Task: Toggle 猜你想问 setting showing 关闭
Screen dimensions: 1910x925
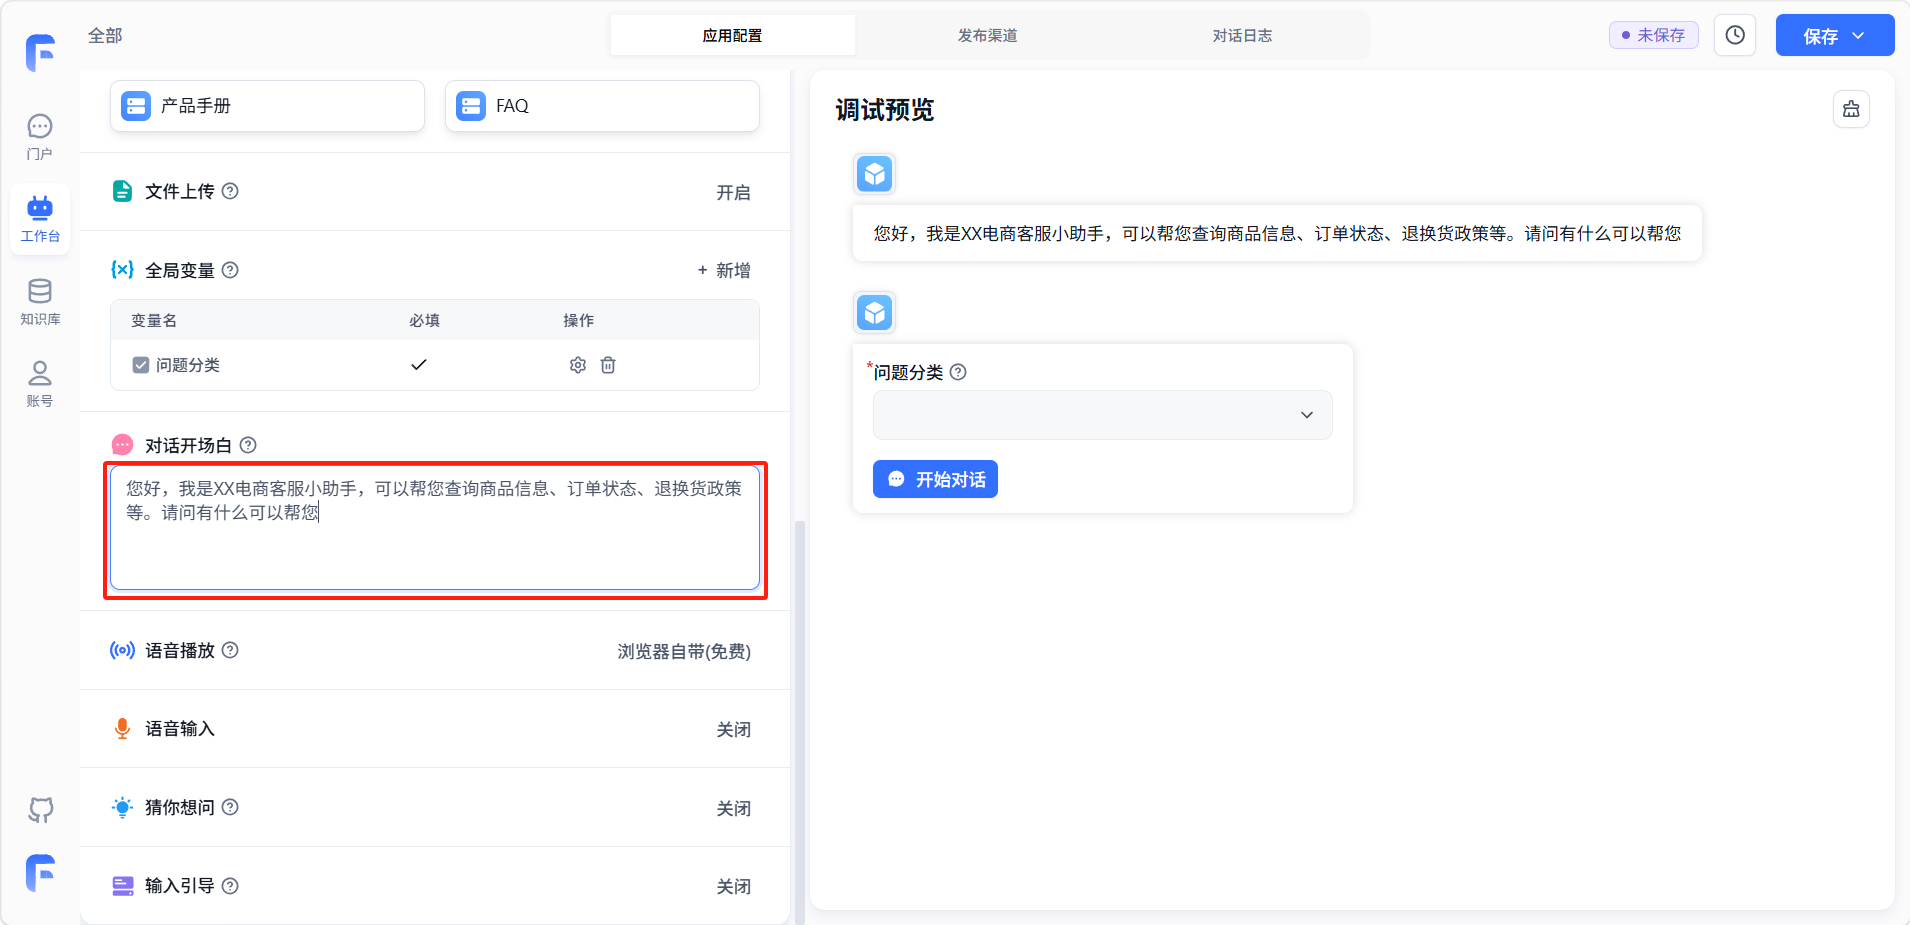Action: click(733, 808)
